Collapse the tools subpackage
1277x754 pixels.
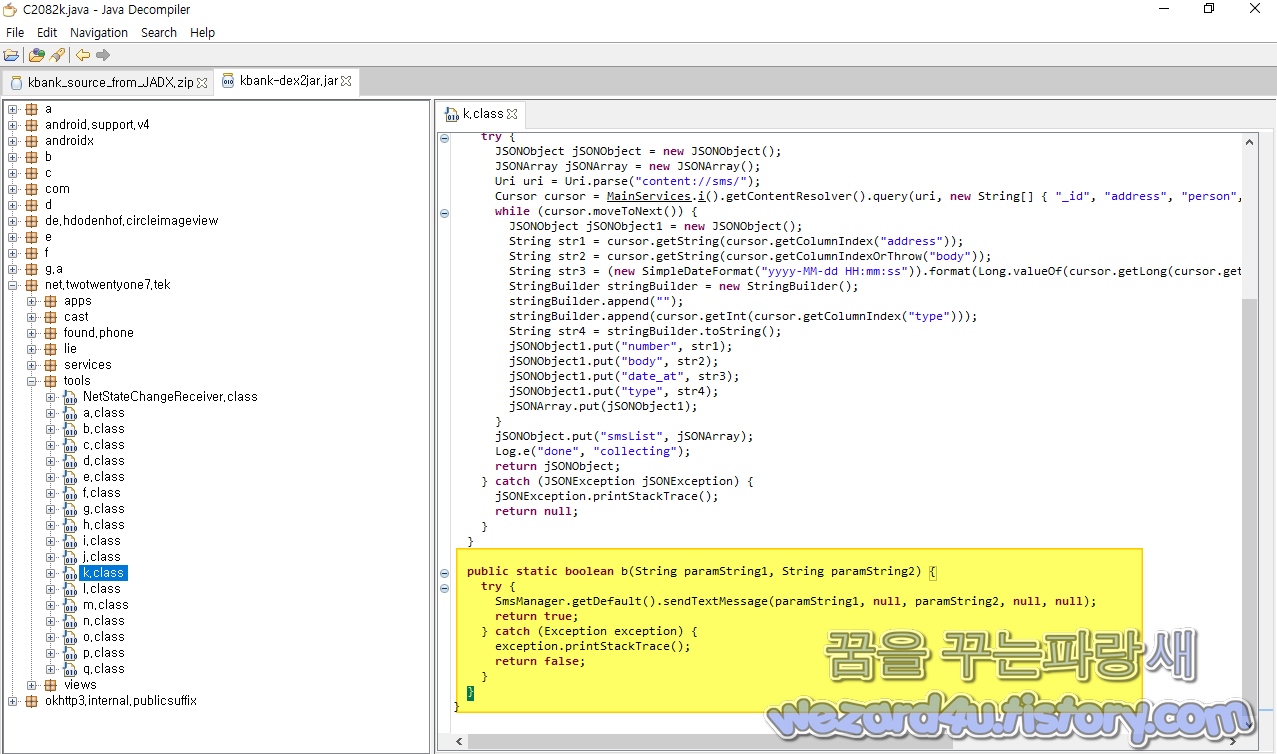coord(32,381)
